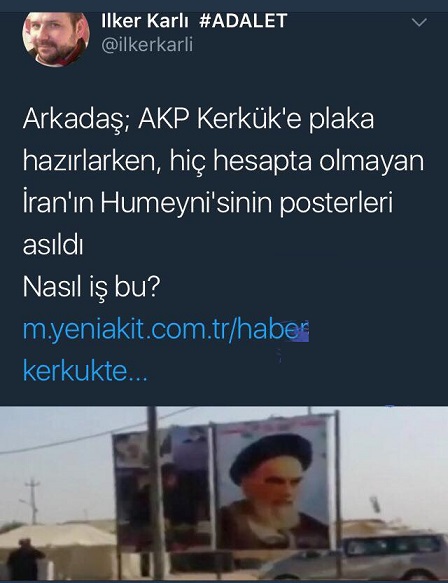Screen dimensions: 448x583
Task: Tap the line 'hazırlarken, hiç hesapta olmayan'
Action: [223, 162]
